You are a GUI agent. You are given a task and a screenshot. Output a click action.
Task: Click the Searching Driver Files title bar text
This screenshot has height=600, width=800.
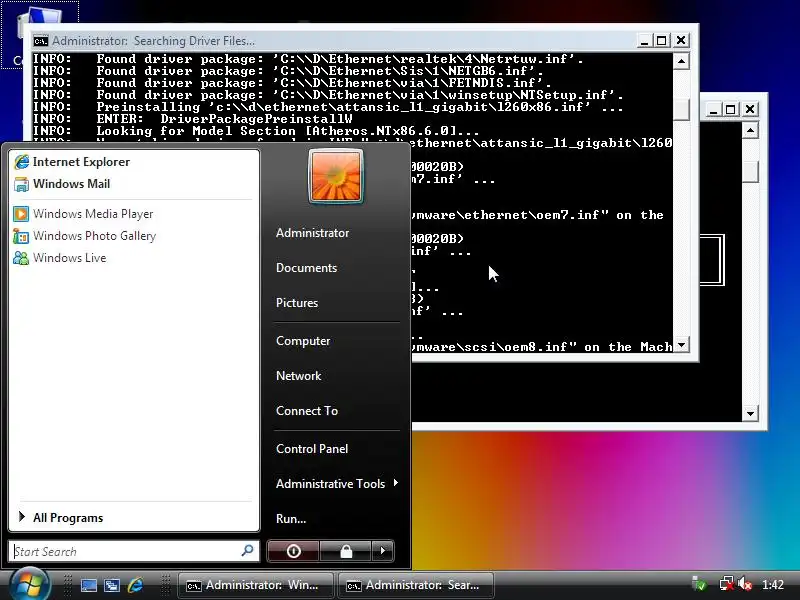pyautogui.click(x=153, y=41)
